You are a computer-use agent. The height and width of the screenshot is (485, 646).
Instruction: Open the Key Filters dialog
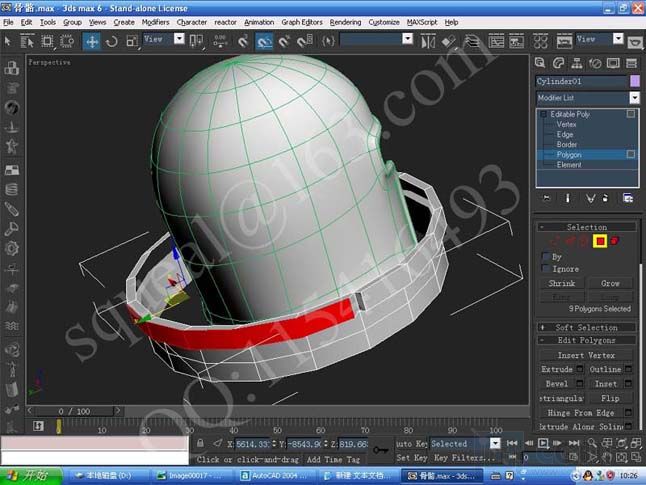click(464, 458)
